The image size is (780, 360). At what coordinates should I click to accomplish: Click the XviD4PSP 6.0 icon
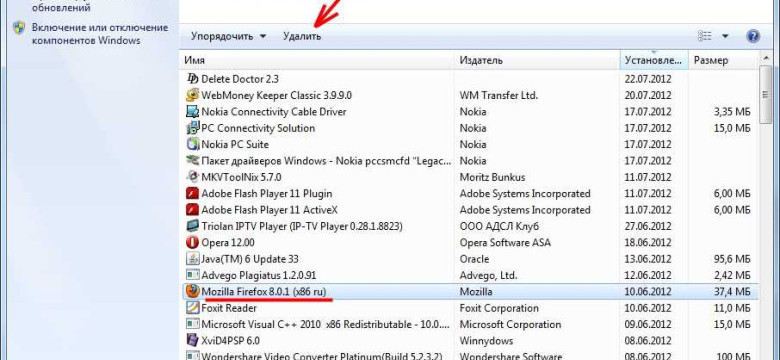click(x=192, y=341)
